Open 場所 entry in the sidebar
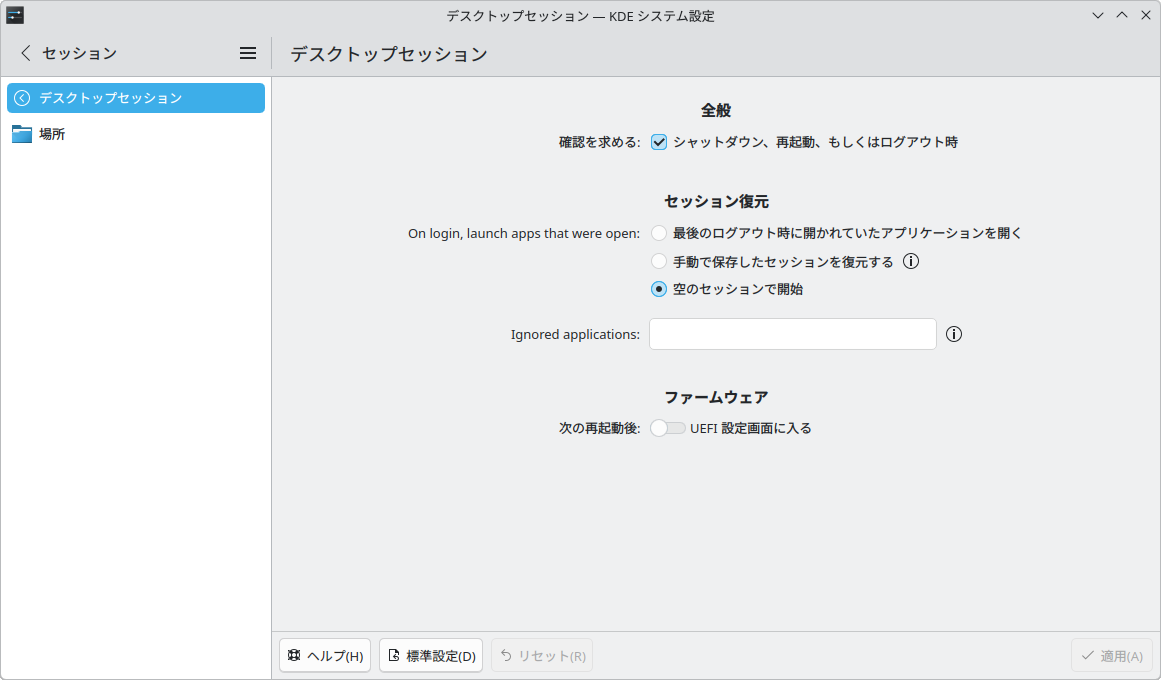 click(136, 134)
